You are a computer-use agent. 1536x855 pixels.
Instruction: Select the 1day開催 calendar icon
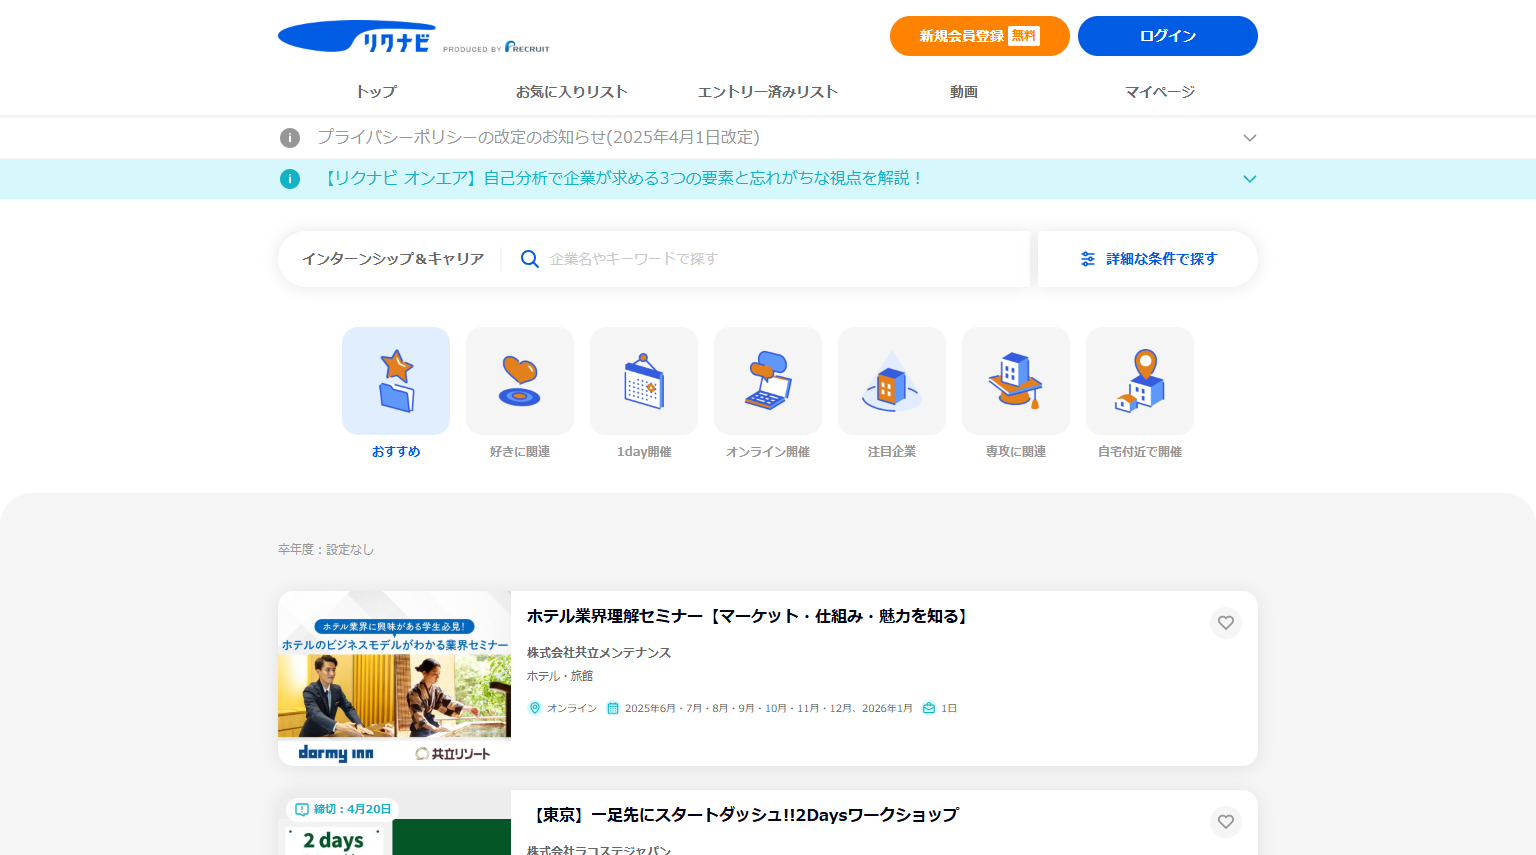pyautogui.click(x=644, y=381)
